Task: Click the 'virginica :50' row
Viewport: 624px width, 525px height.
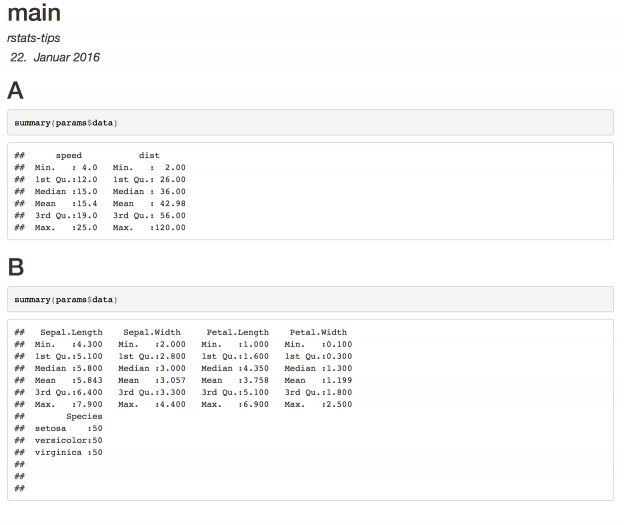Action: pyautogui.click(x=68, y=452)
